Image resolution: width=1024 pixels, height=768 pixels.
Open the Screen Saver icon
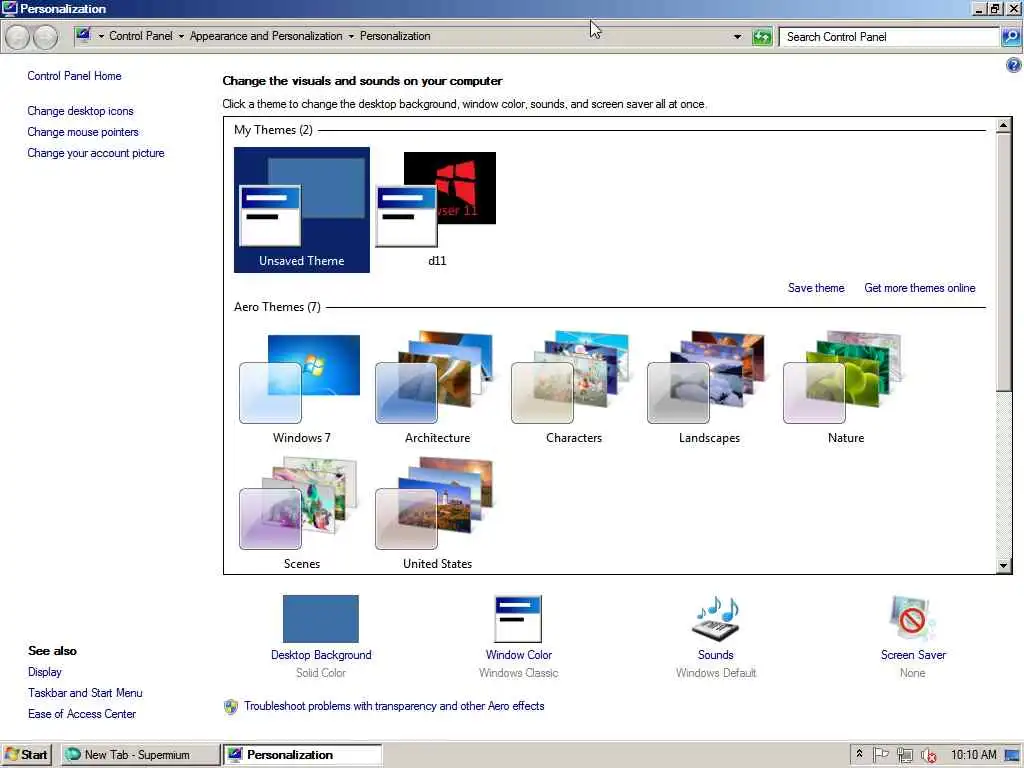[x=912, y=618]
